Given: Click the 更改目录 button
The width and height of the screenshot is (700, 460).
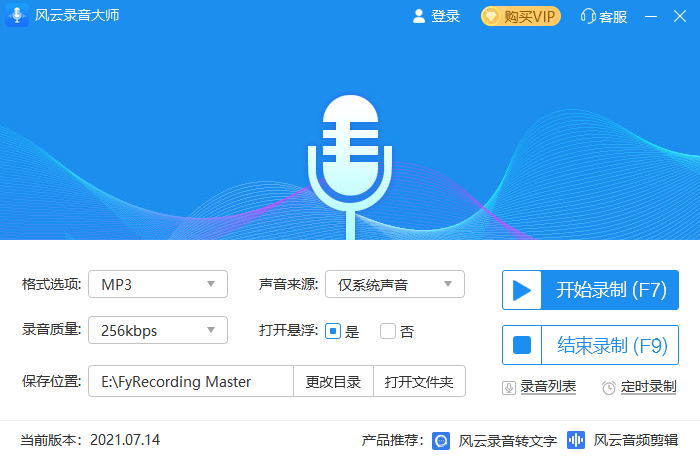Looking at the screenshot, I should pos(333,381).
